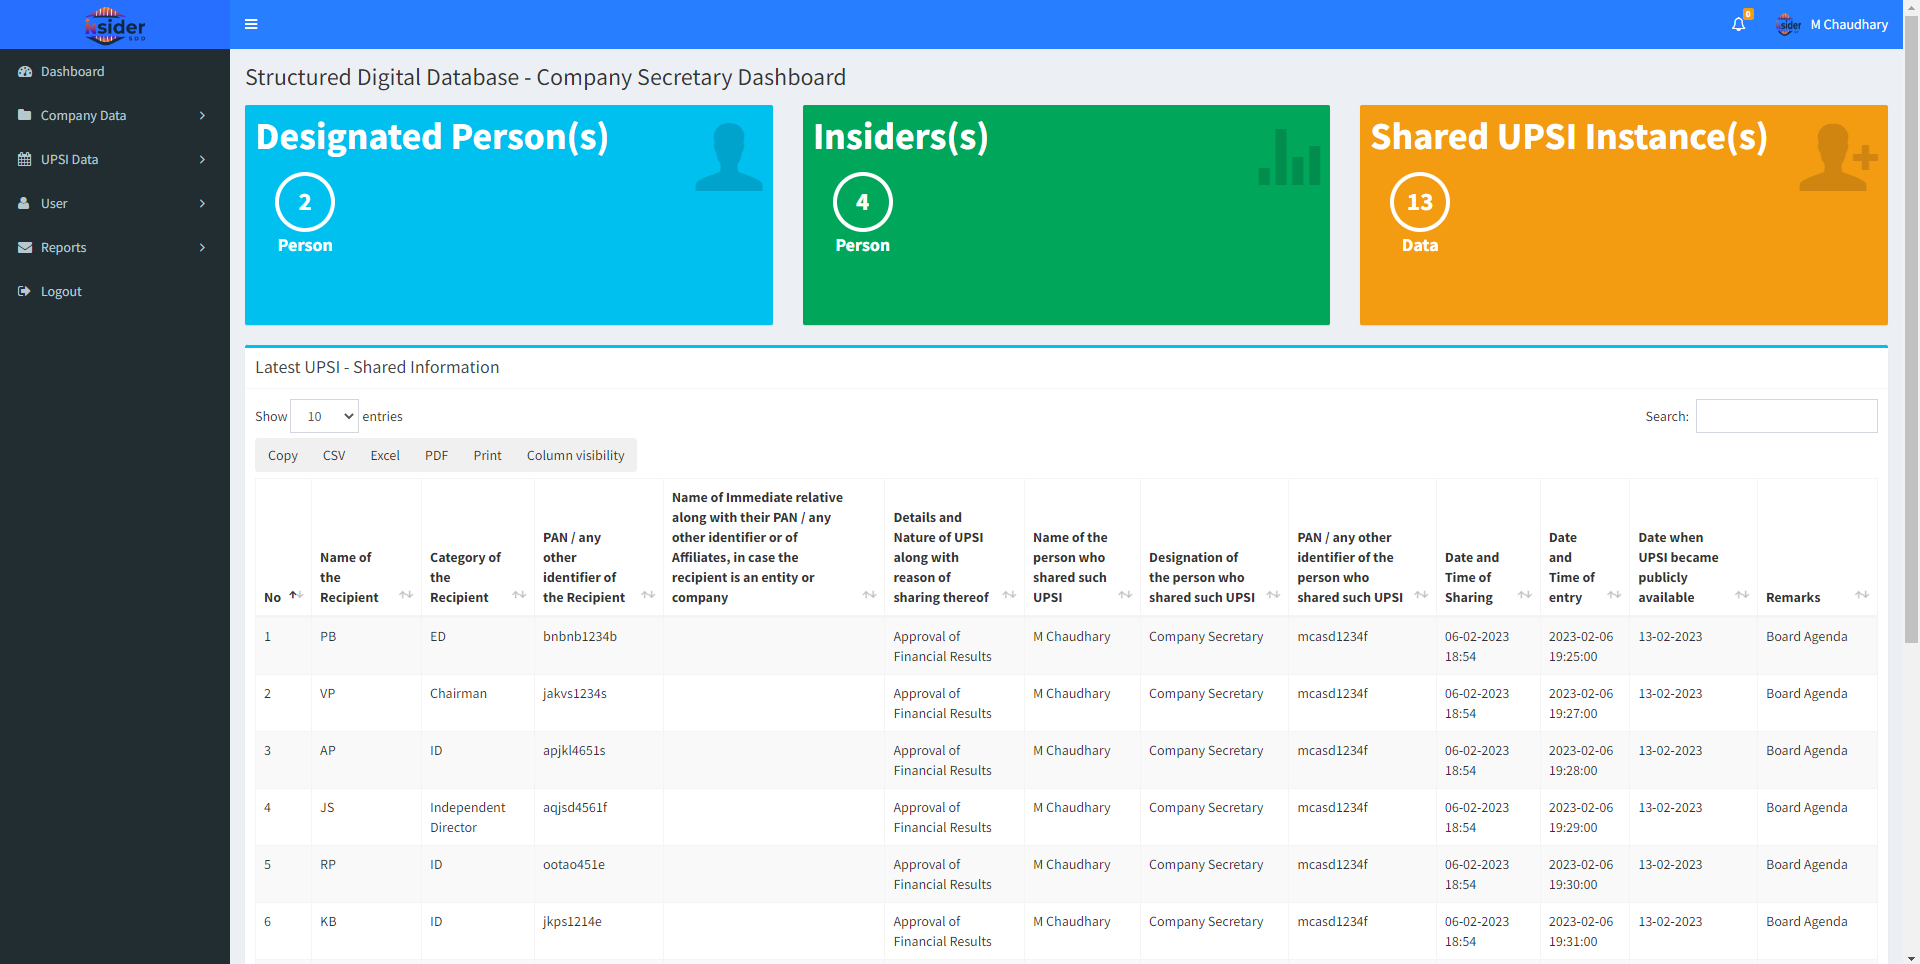This screenshot has width=1920, height=964.
Task: Open Reports in the sidebar
Action: 115,248
